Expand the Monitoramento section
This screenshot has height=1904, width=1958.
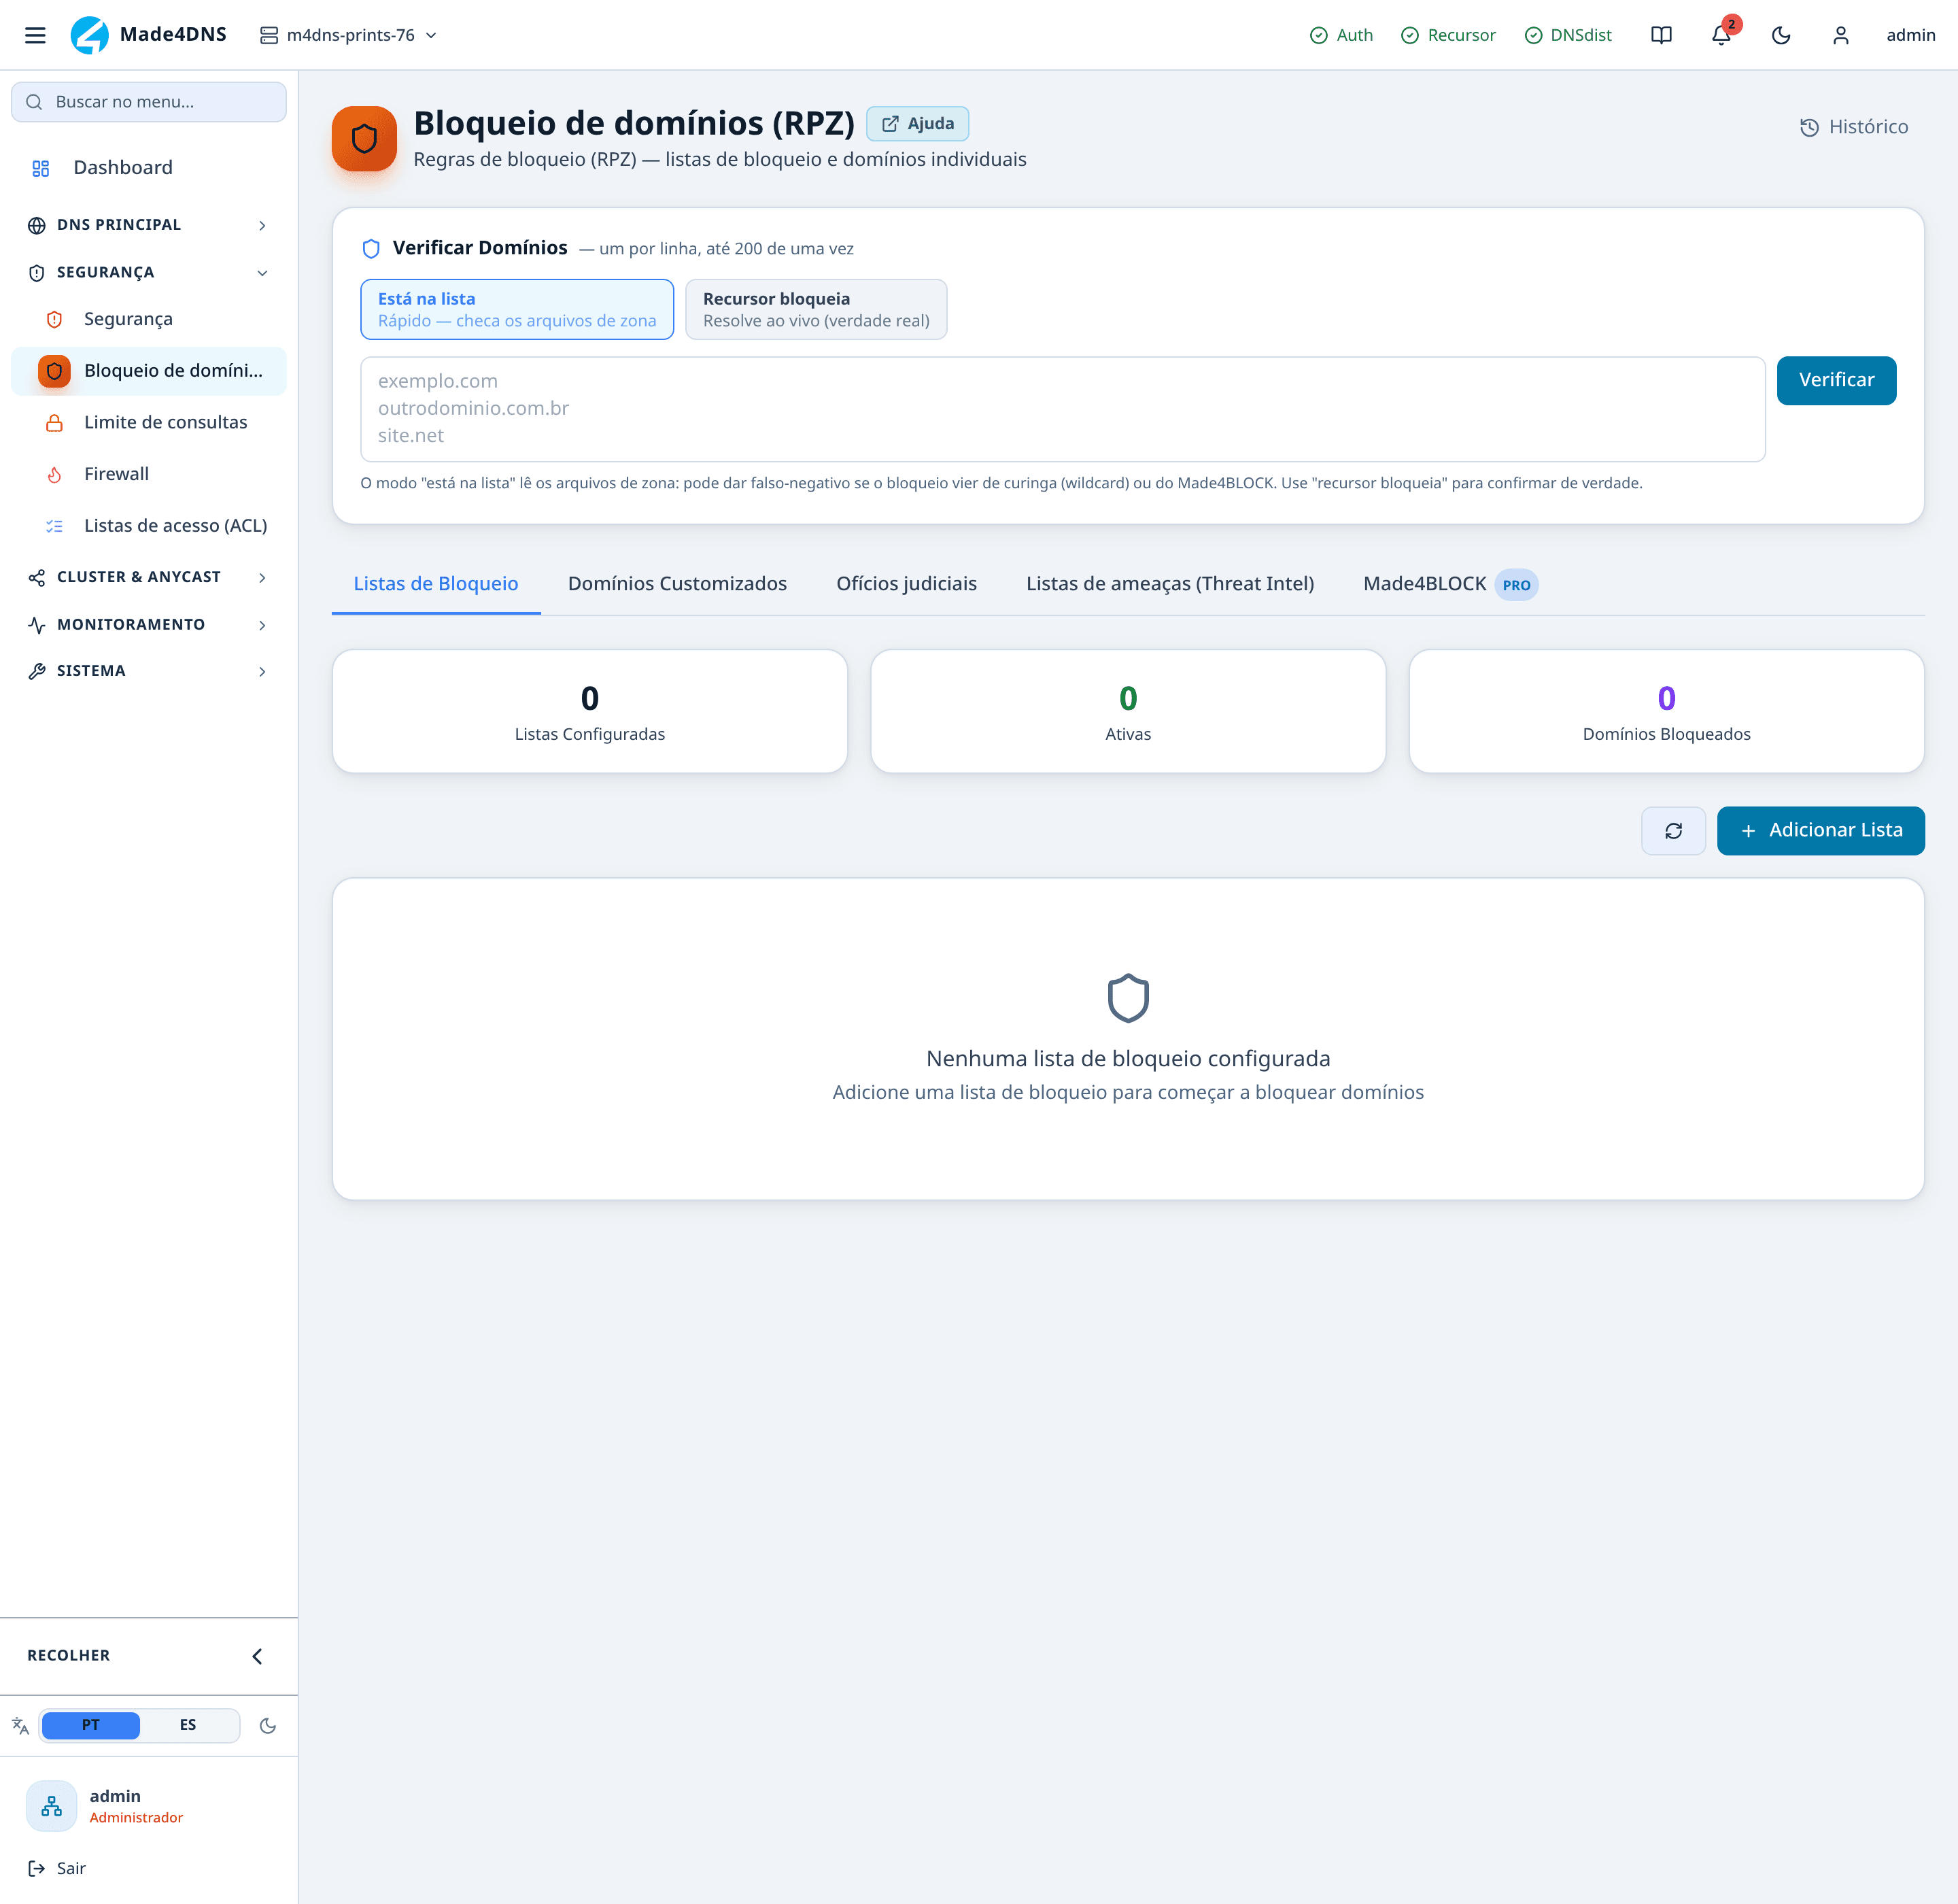point(149,625)
